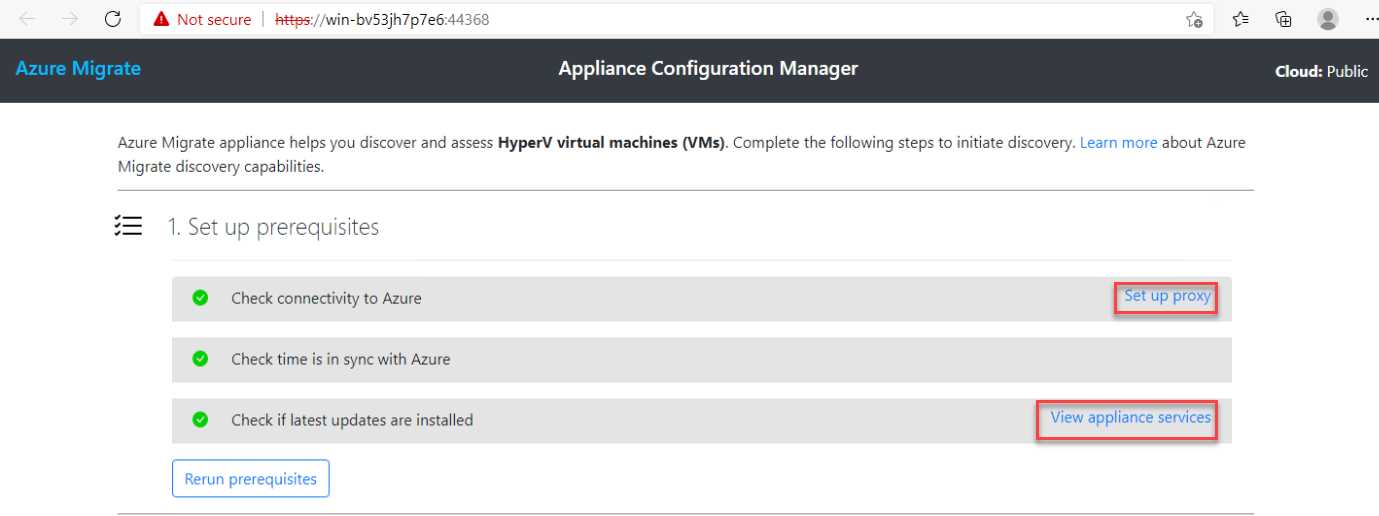Viewport: 1379px width, 516px height.
Task: Click the Check connectivity to Azure text
Action: click(326, 298)
